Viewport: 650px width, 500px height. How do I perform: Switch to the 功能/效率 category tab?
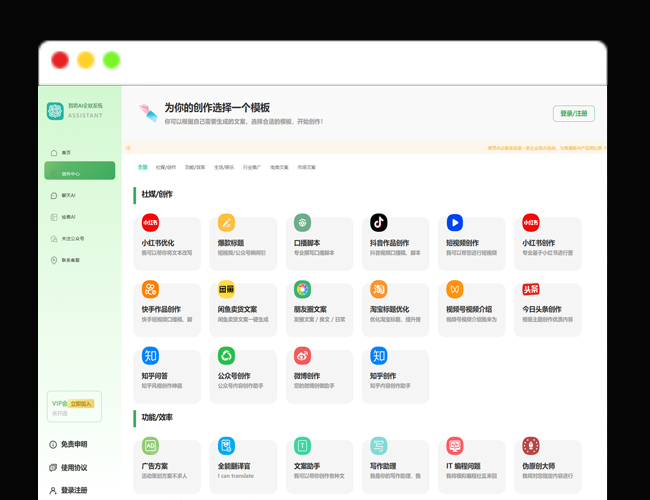[195, 167]
